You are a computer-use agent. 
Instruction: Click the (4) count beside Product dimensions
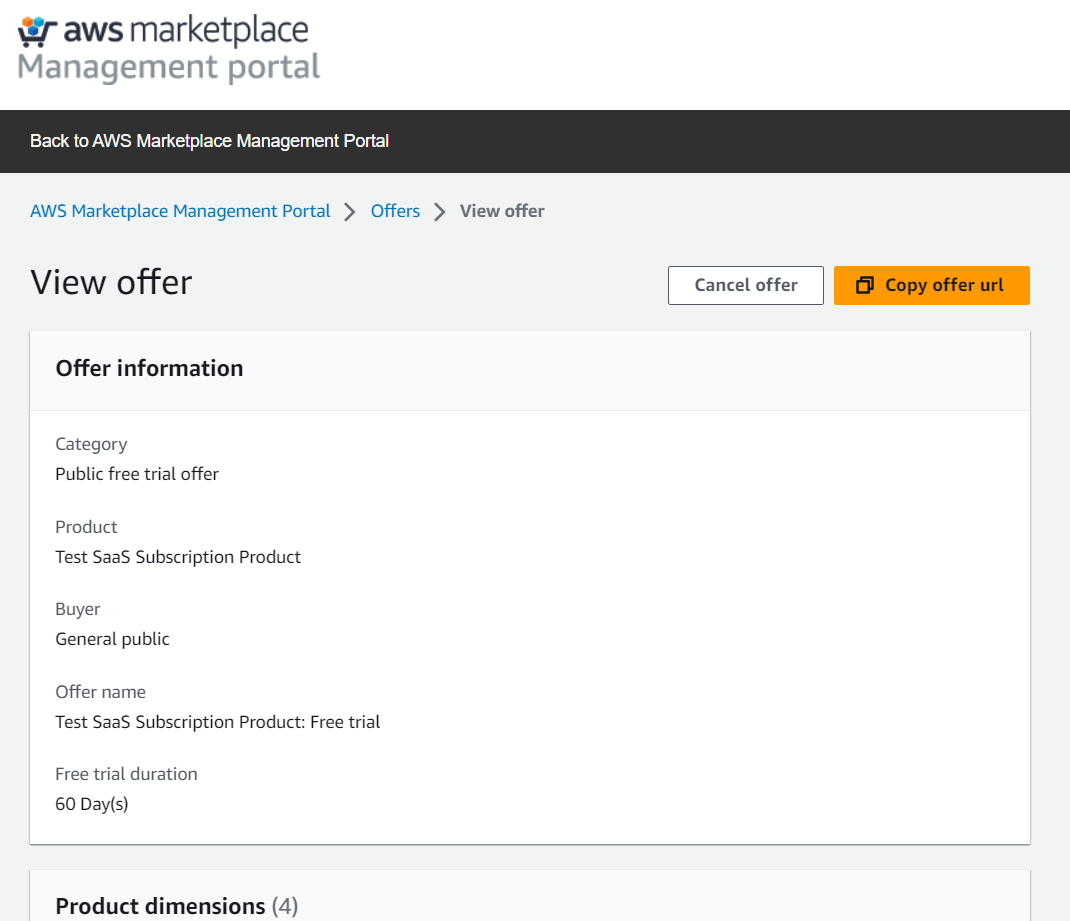pos(285,906)
